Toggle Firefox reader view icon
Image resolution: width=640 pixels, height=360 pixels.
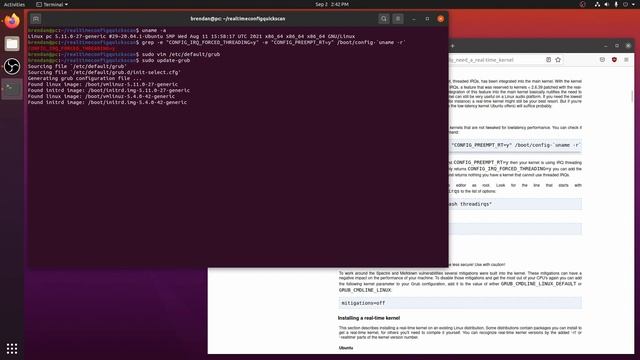pos(548,60)
